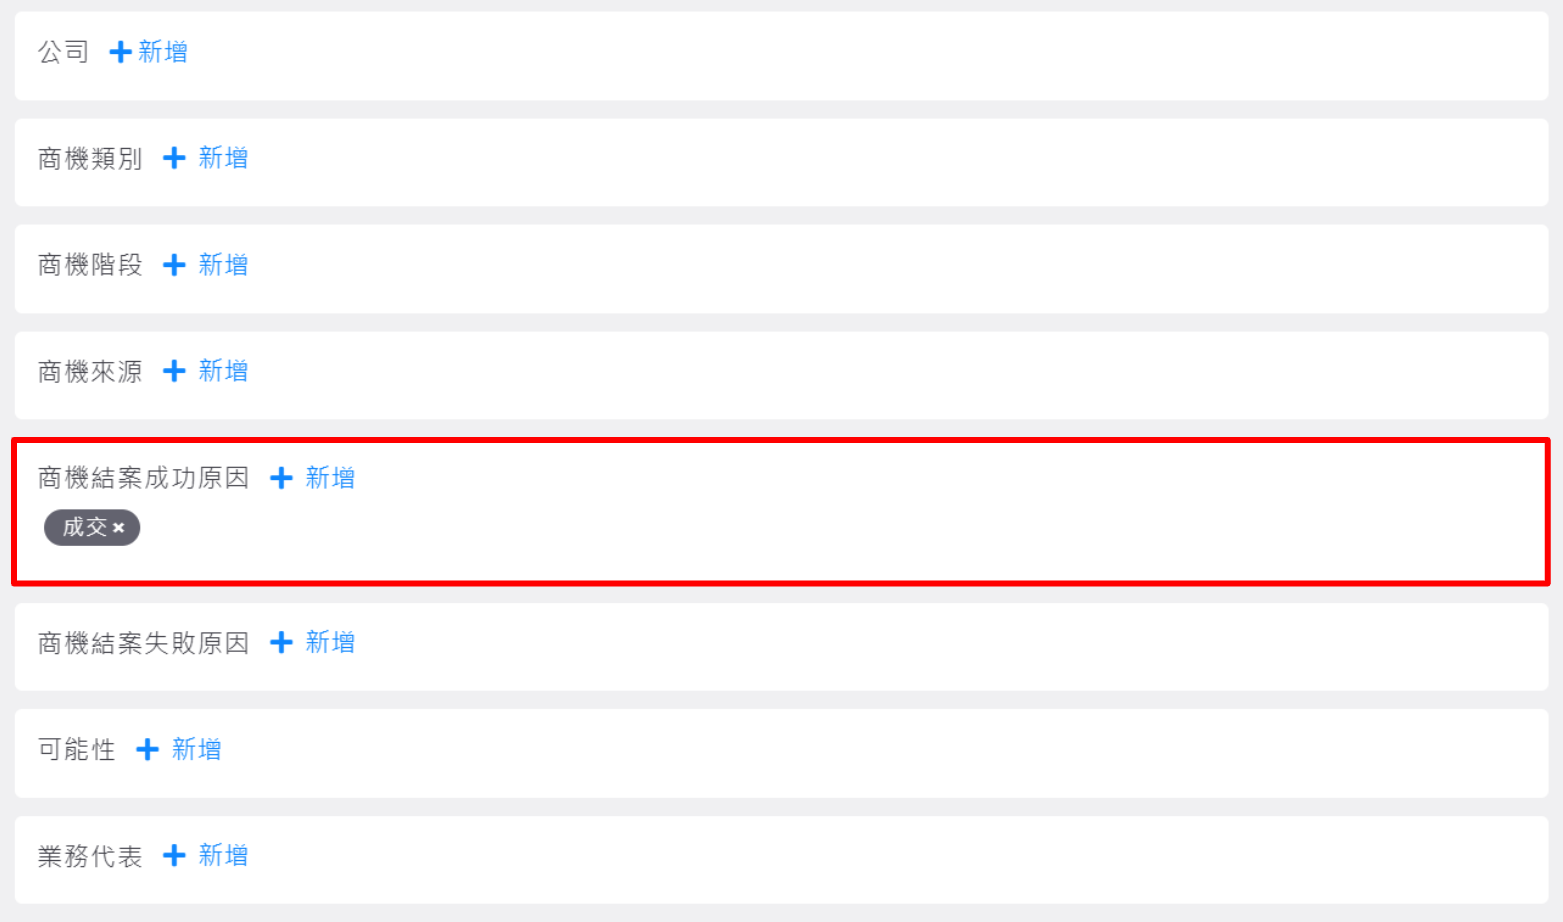This screenshot has width=1563, height=922.
Task: Click the 新增 link for 公司
Action: tap(163, 52)
